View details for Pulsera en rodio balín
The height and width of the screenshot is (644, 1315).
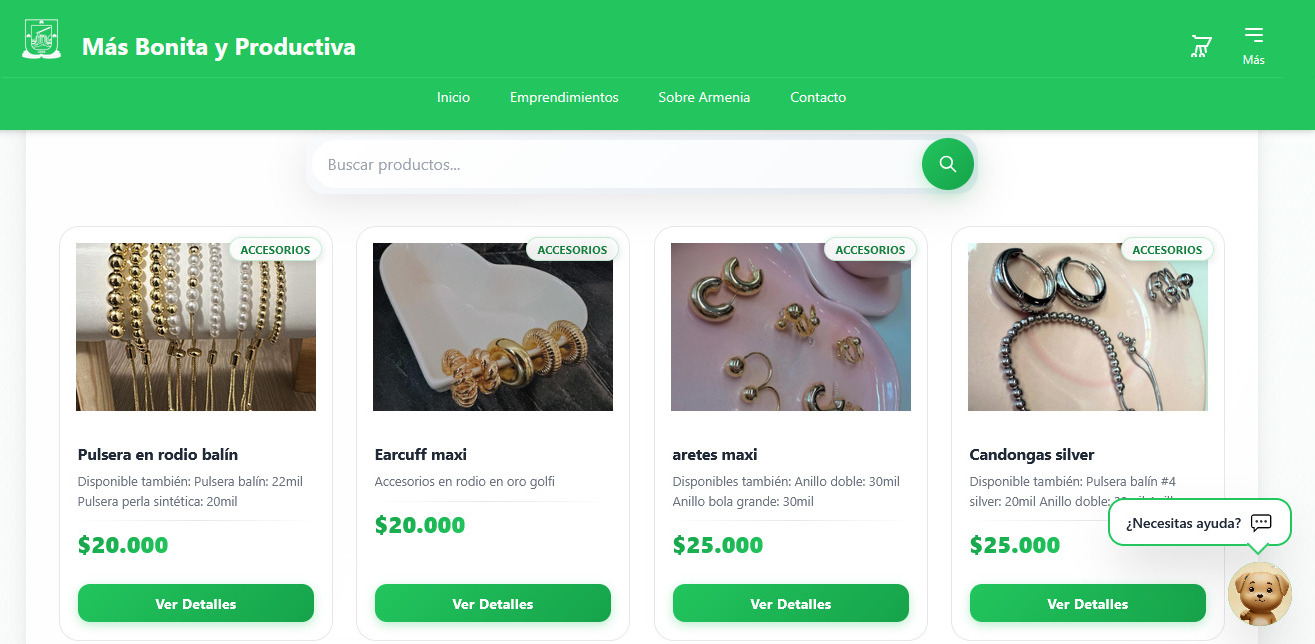[x=196, y=603]
